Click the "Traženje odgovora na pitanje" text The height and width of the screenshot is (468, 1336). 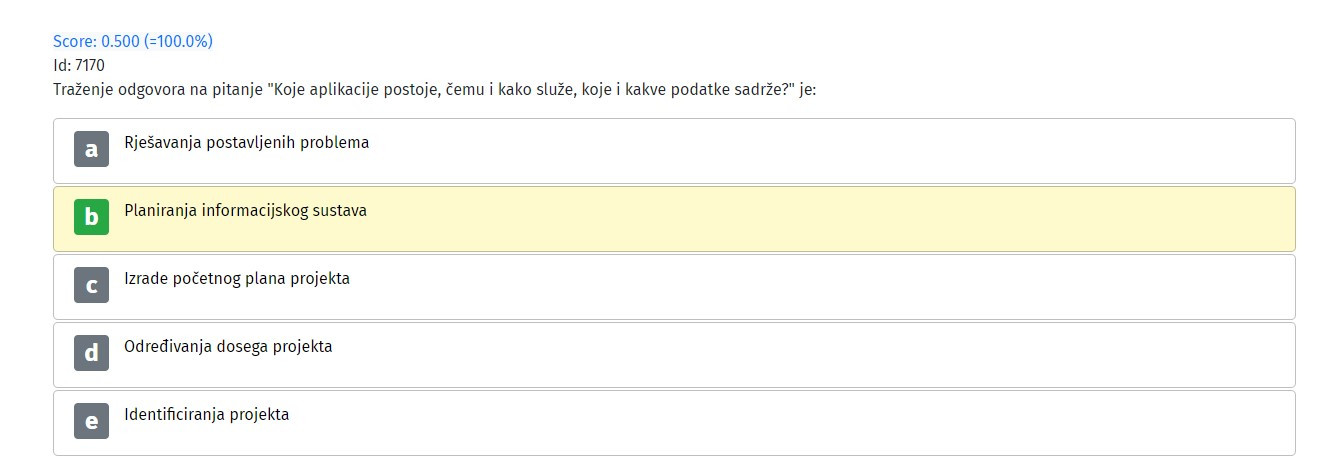[157, 90]
